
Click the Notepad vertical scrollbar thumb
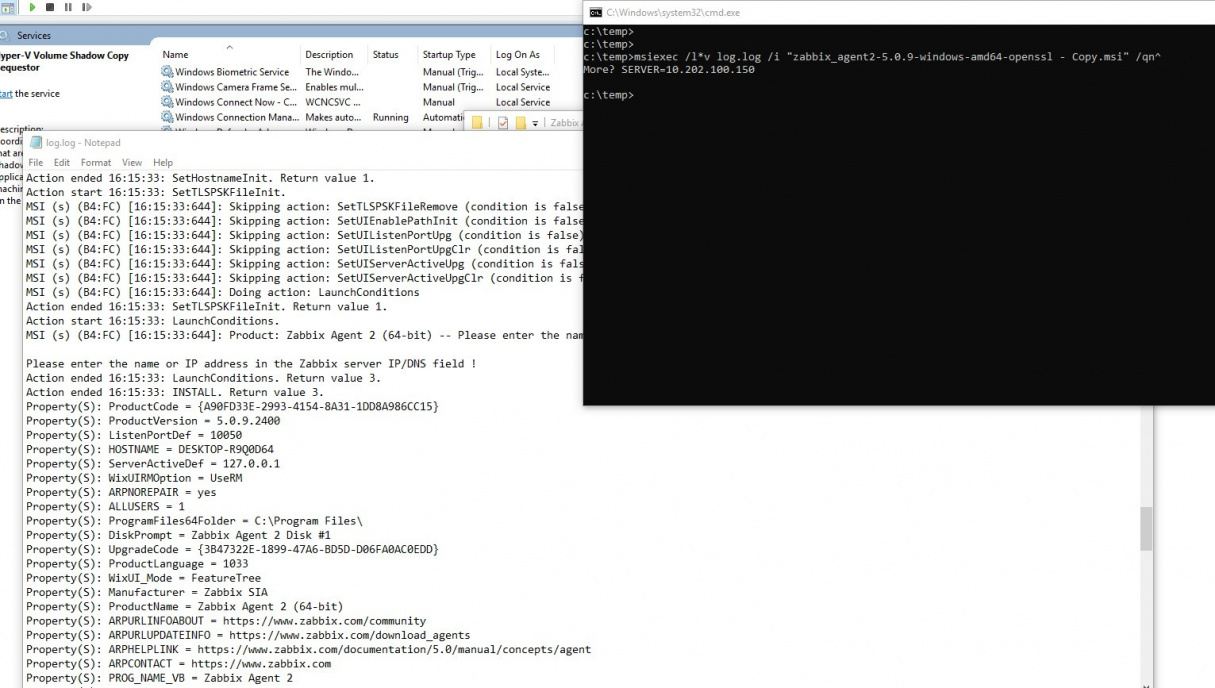pyautogui.click(x=1146, y=528)
